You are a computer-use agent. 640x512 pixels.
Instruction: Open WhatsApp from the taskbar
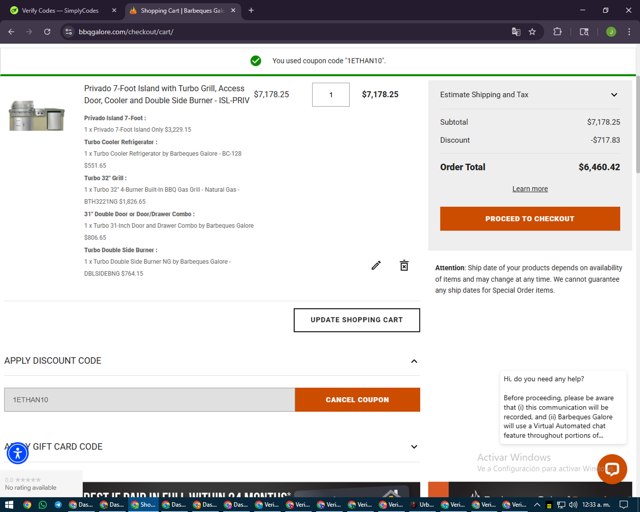42,505
